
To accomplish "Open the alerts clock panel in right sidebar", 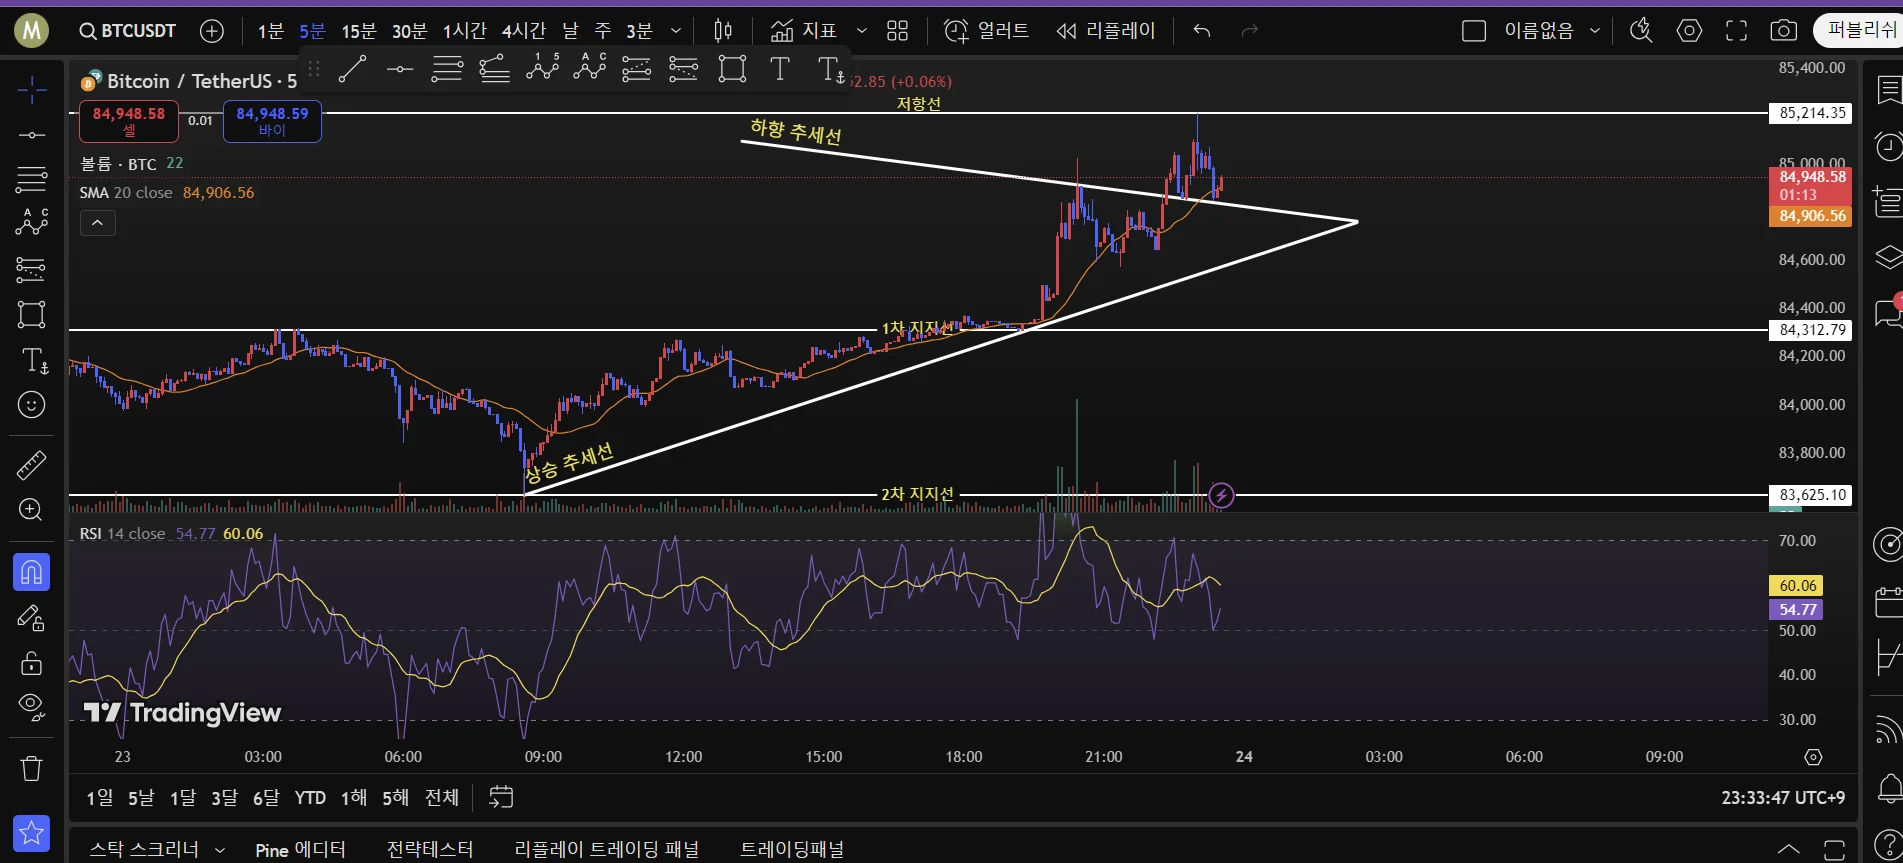I will coord(1888,146).
